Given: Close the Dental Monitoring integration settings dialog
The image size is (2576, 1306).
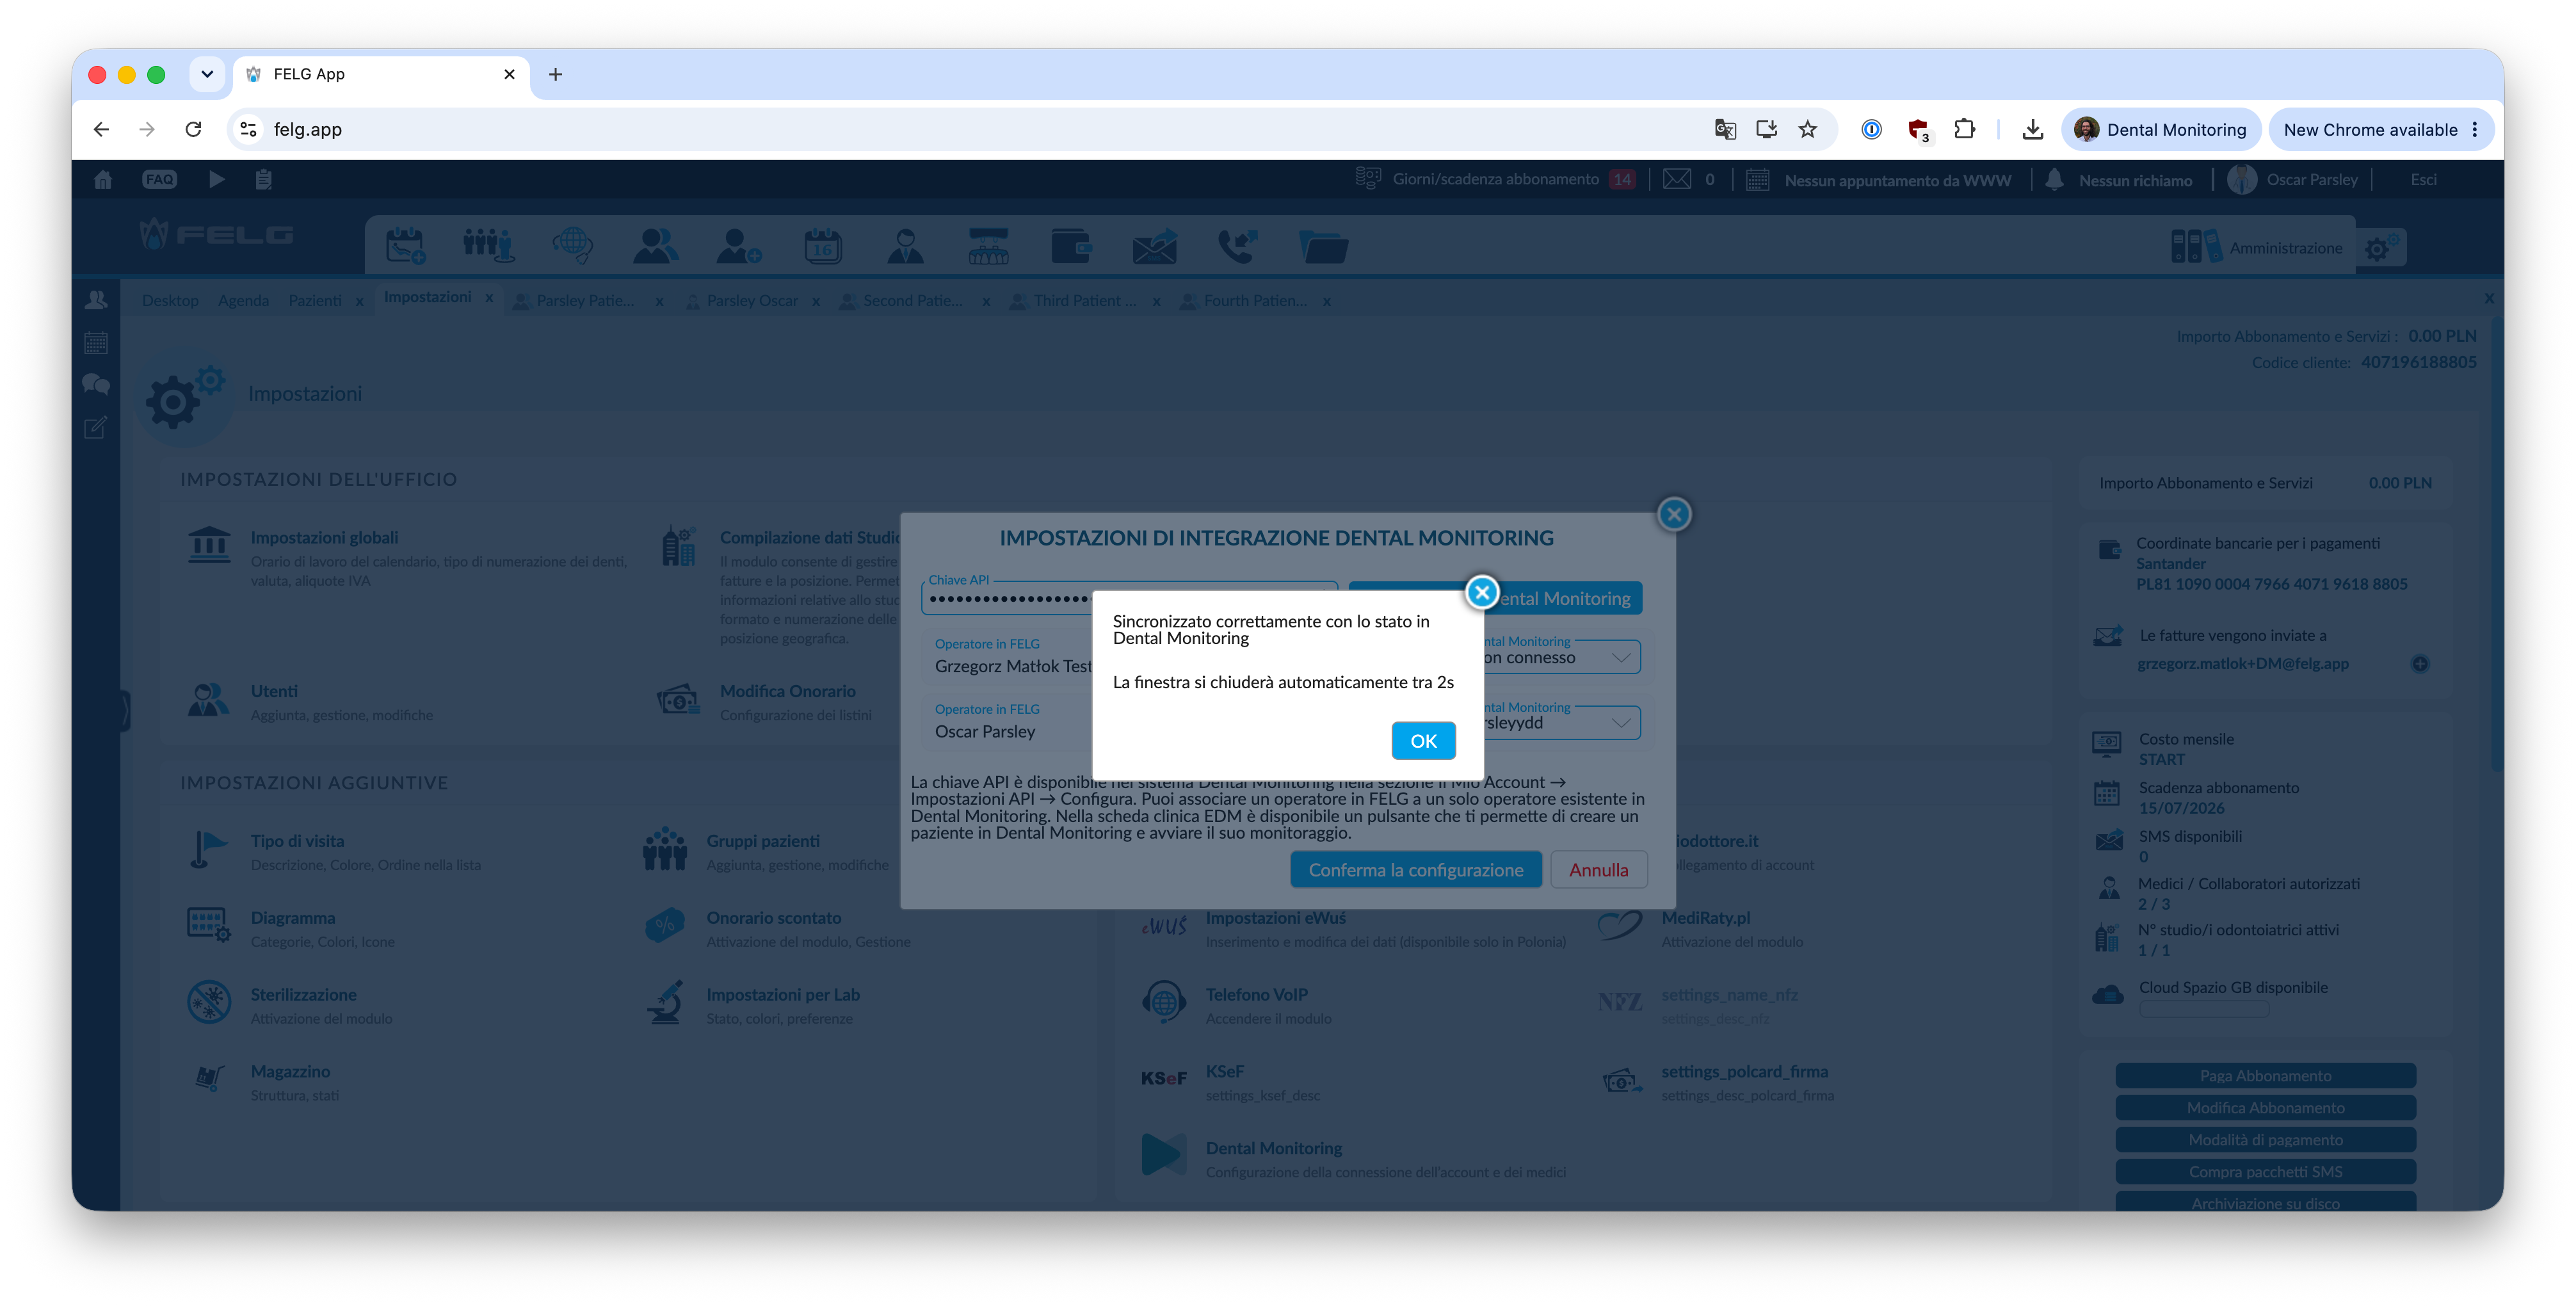Looking at the screenshot, I should (1674, 514).
